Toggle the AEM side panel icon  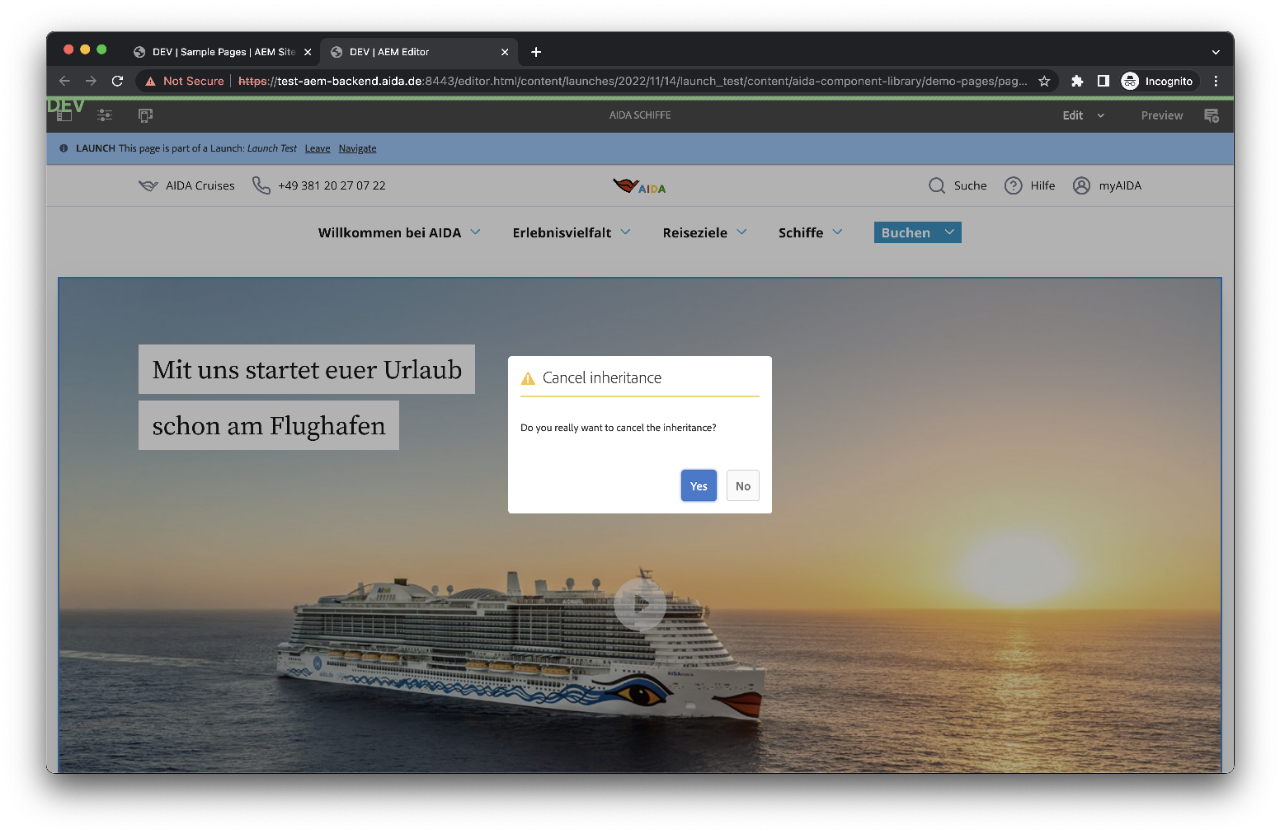[x=64, y=116]
